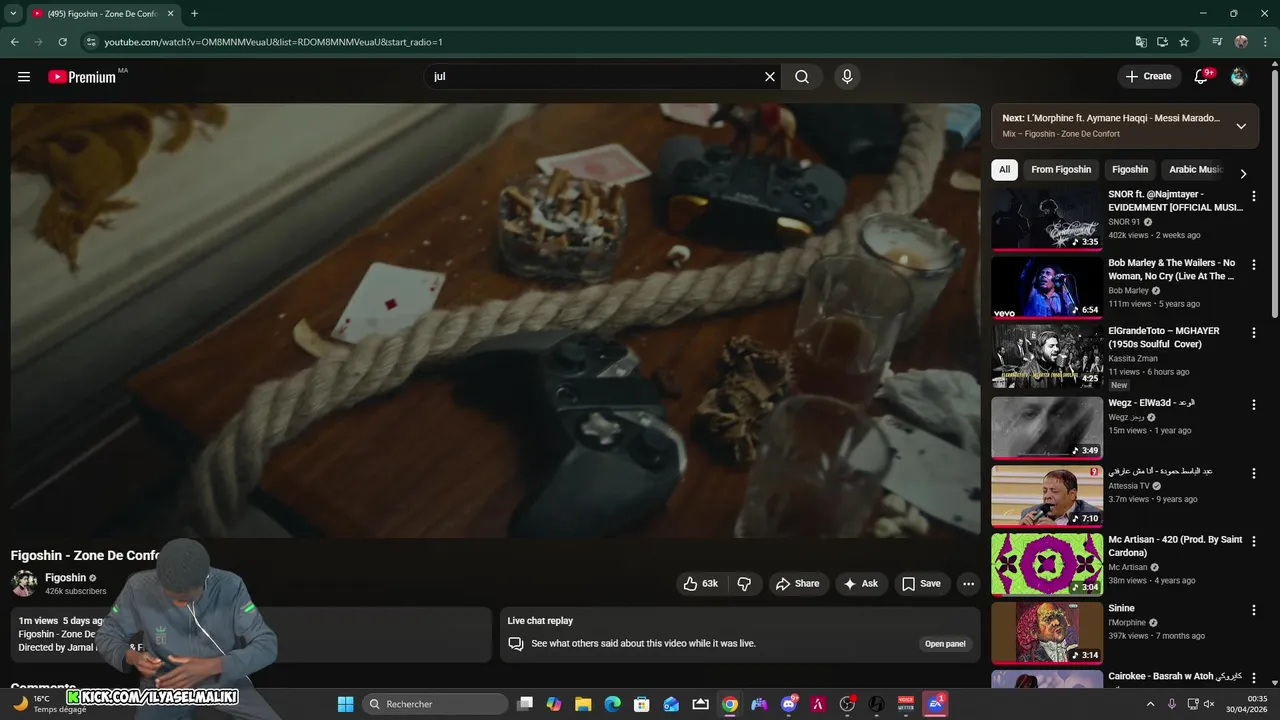Reload the YouTube page
Image resolution: width=1280 pixels, height=720 pixels.
(62, 42)
